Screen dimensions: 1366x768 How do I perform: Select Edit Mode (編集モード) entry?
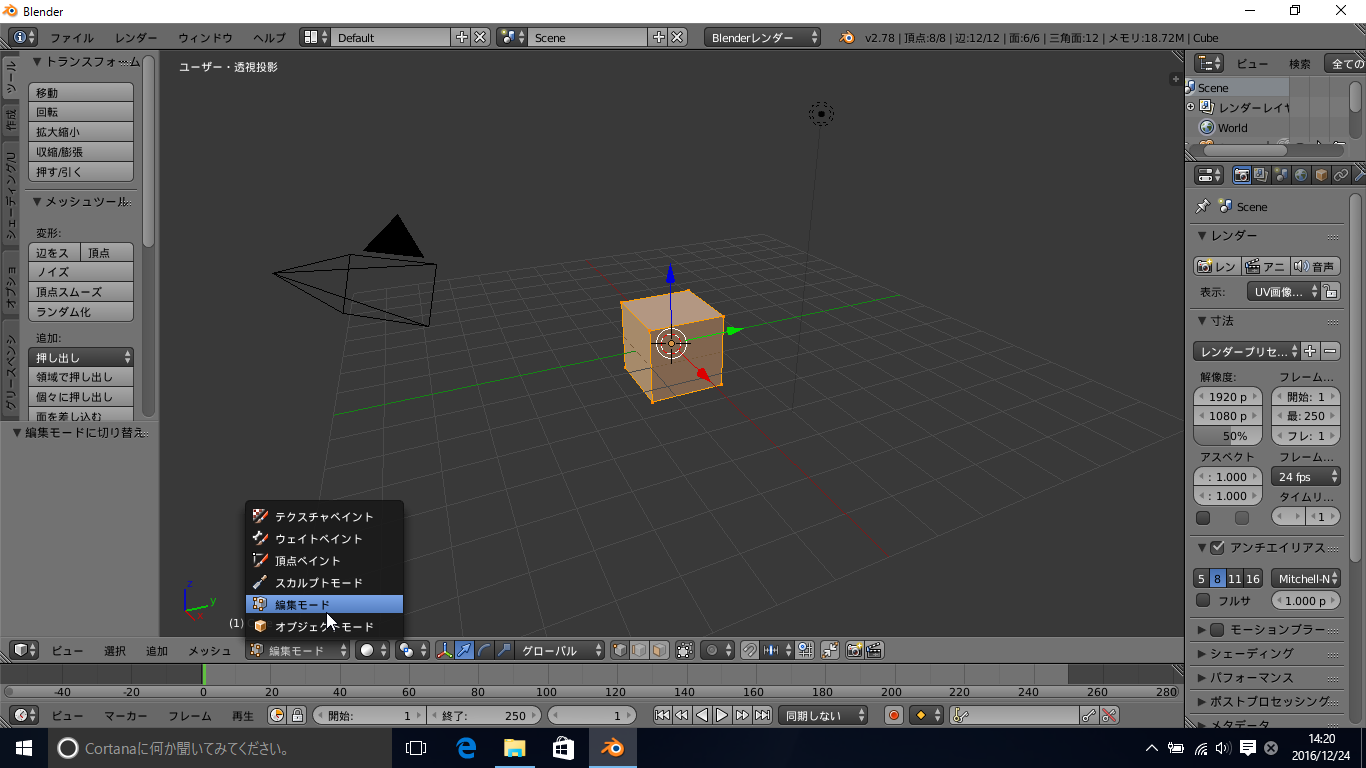coord(324,605)
